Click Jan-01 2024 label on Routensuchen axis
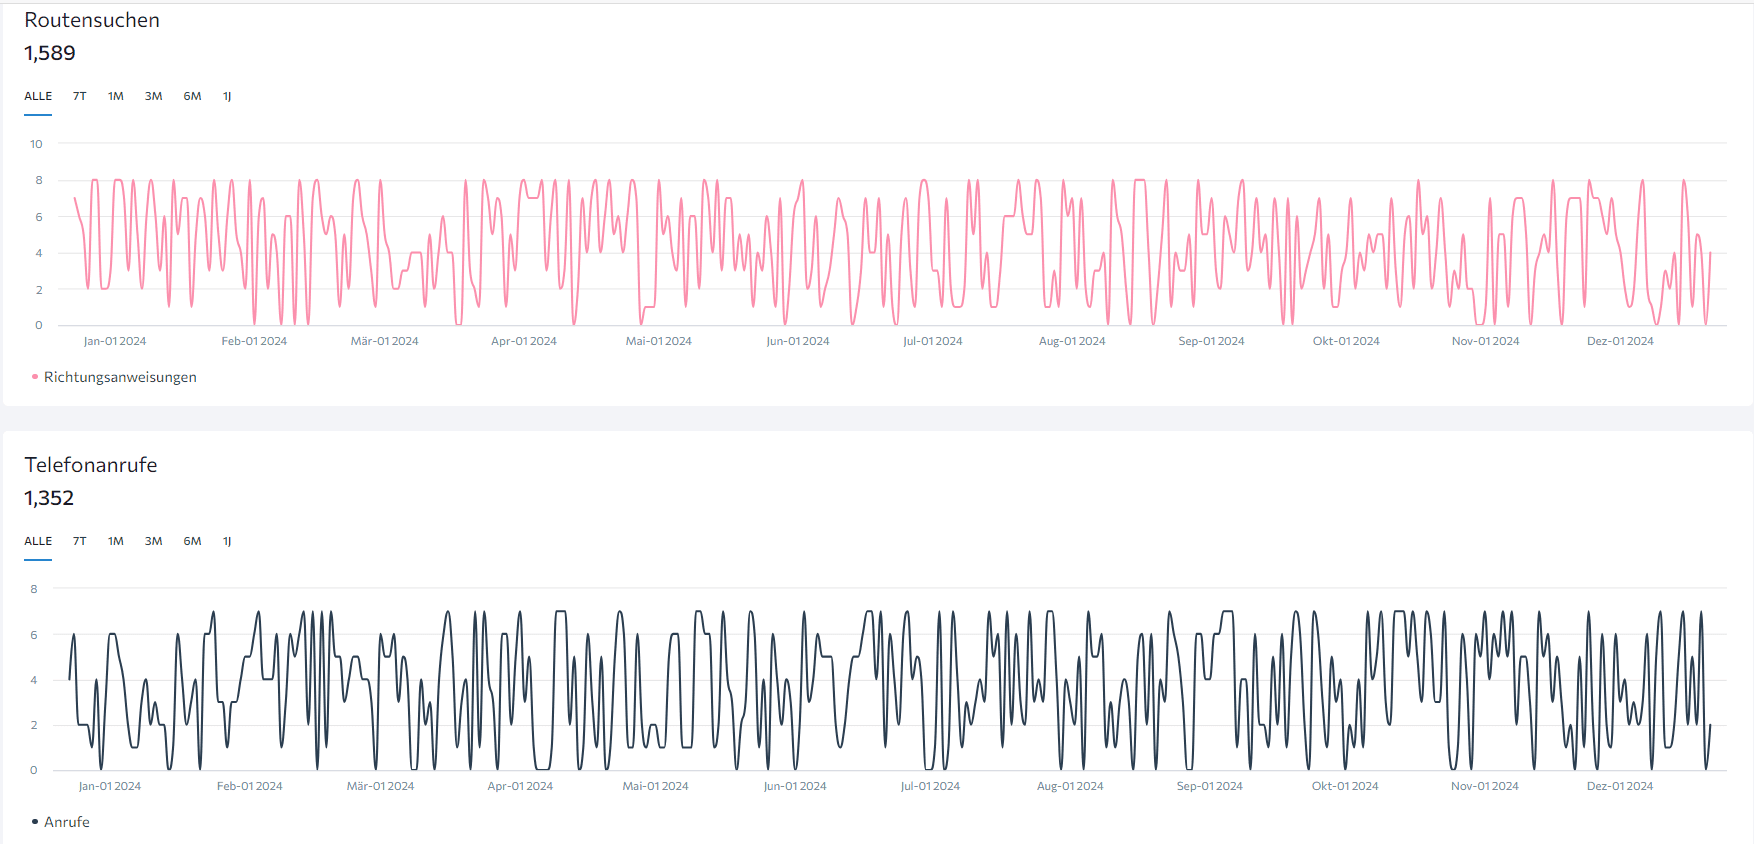The height and width of the screenshot is (844, 1754). 115,341
